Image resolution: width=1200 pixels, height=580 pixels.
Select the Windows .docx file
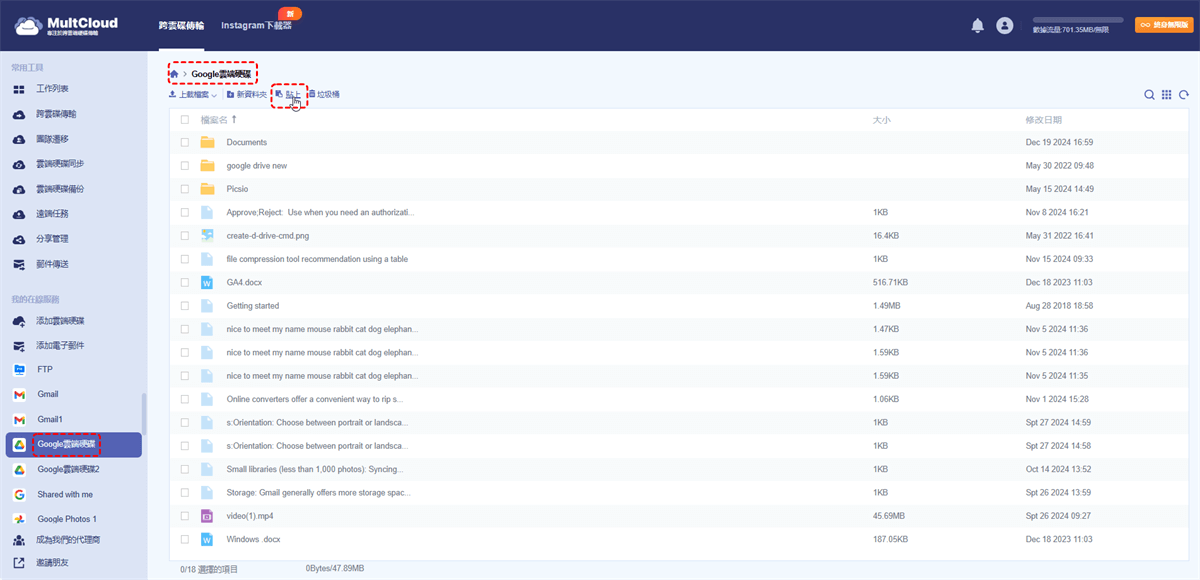254,539
